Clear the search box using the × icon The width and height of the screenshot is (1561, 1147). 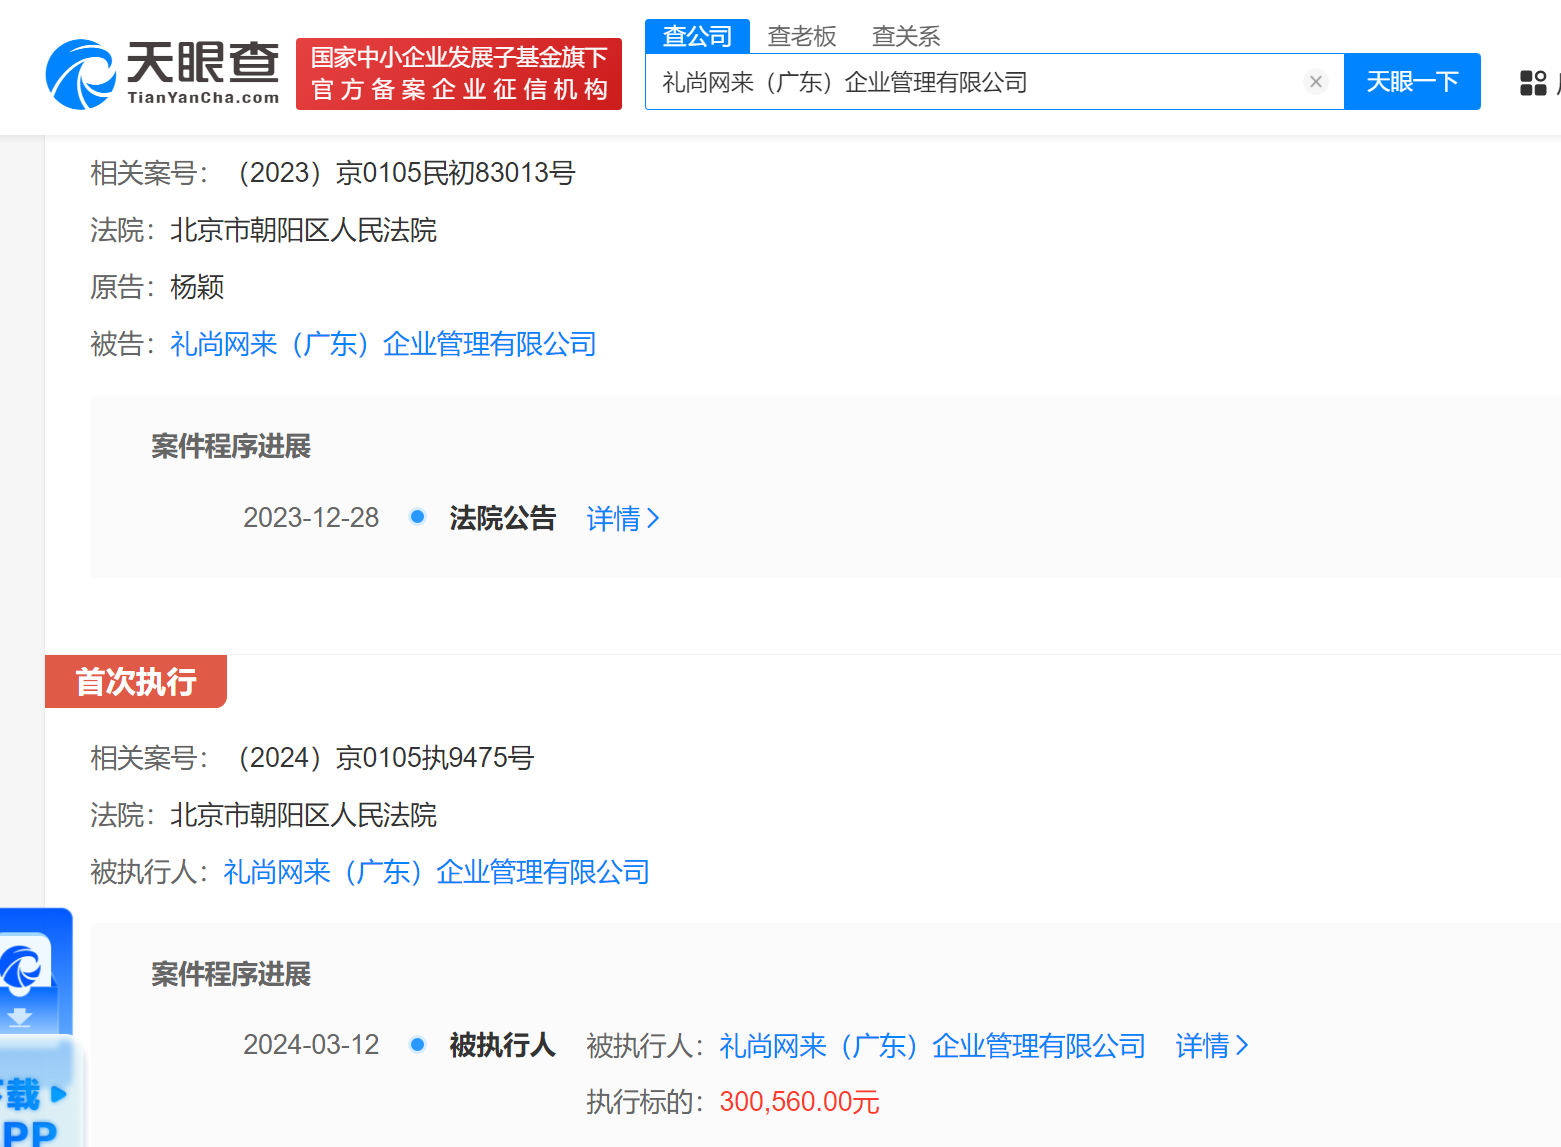[x=1315, y=81]
